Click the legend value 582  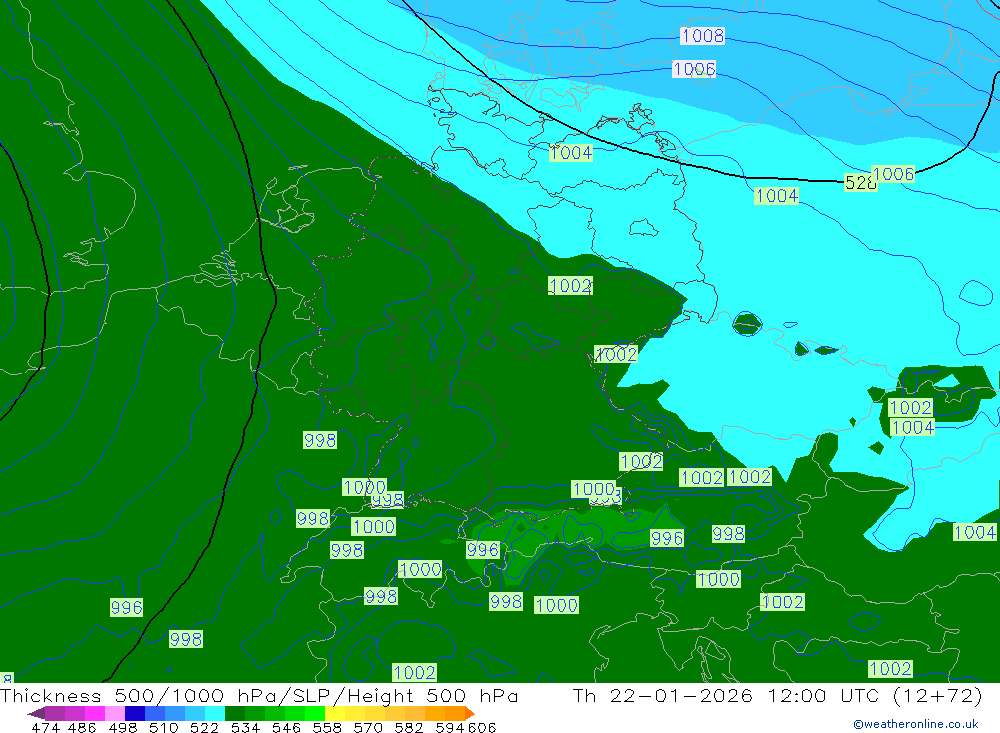coord(408,727)
